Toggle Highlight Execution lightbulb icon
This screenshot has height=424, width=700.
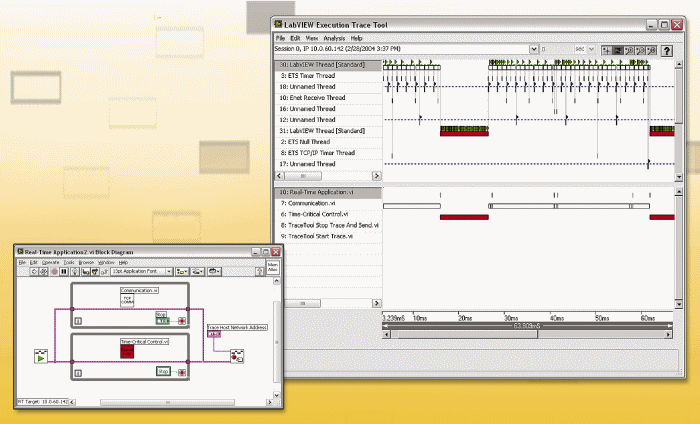pyautogui.click(x=75, y=271)
